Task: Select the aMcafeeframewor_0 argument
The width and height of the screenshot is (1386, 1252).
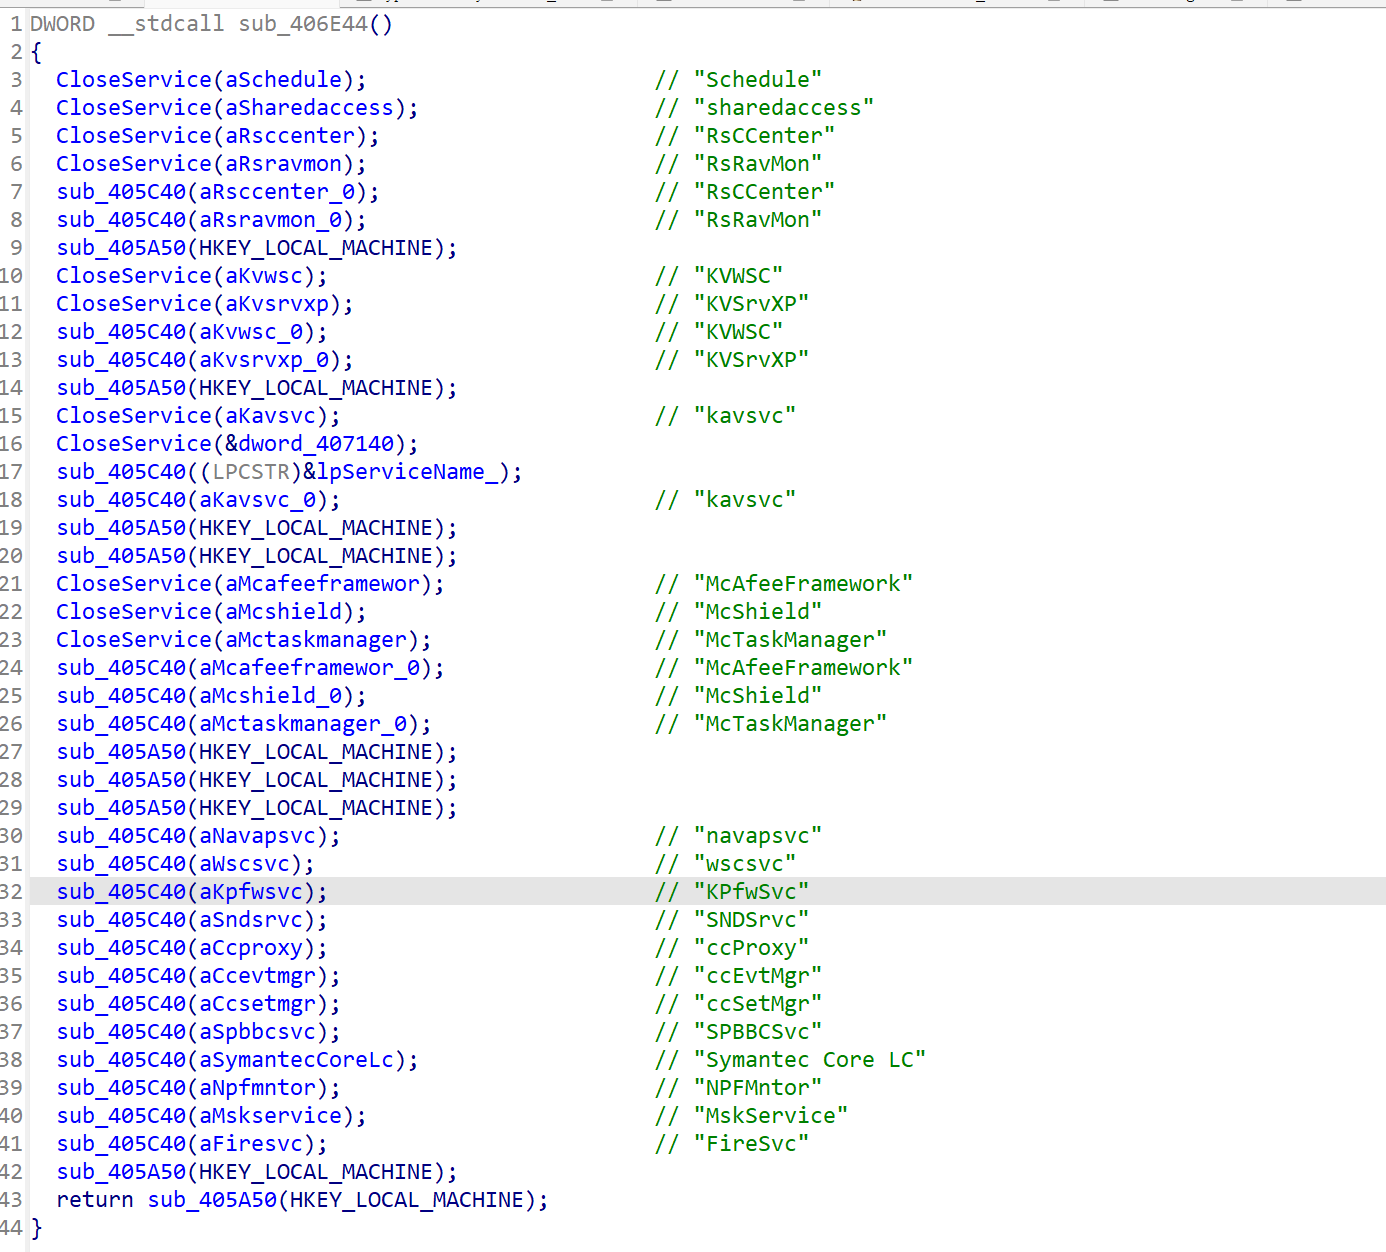Action: (310, 667)
